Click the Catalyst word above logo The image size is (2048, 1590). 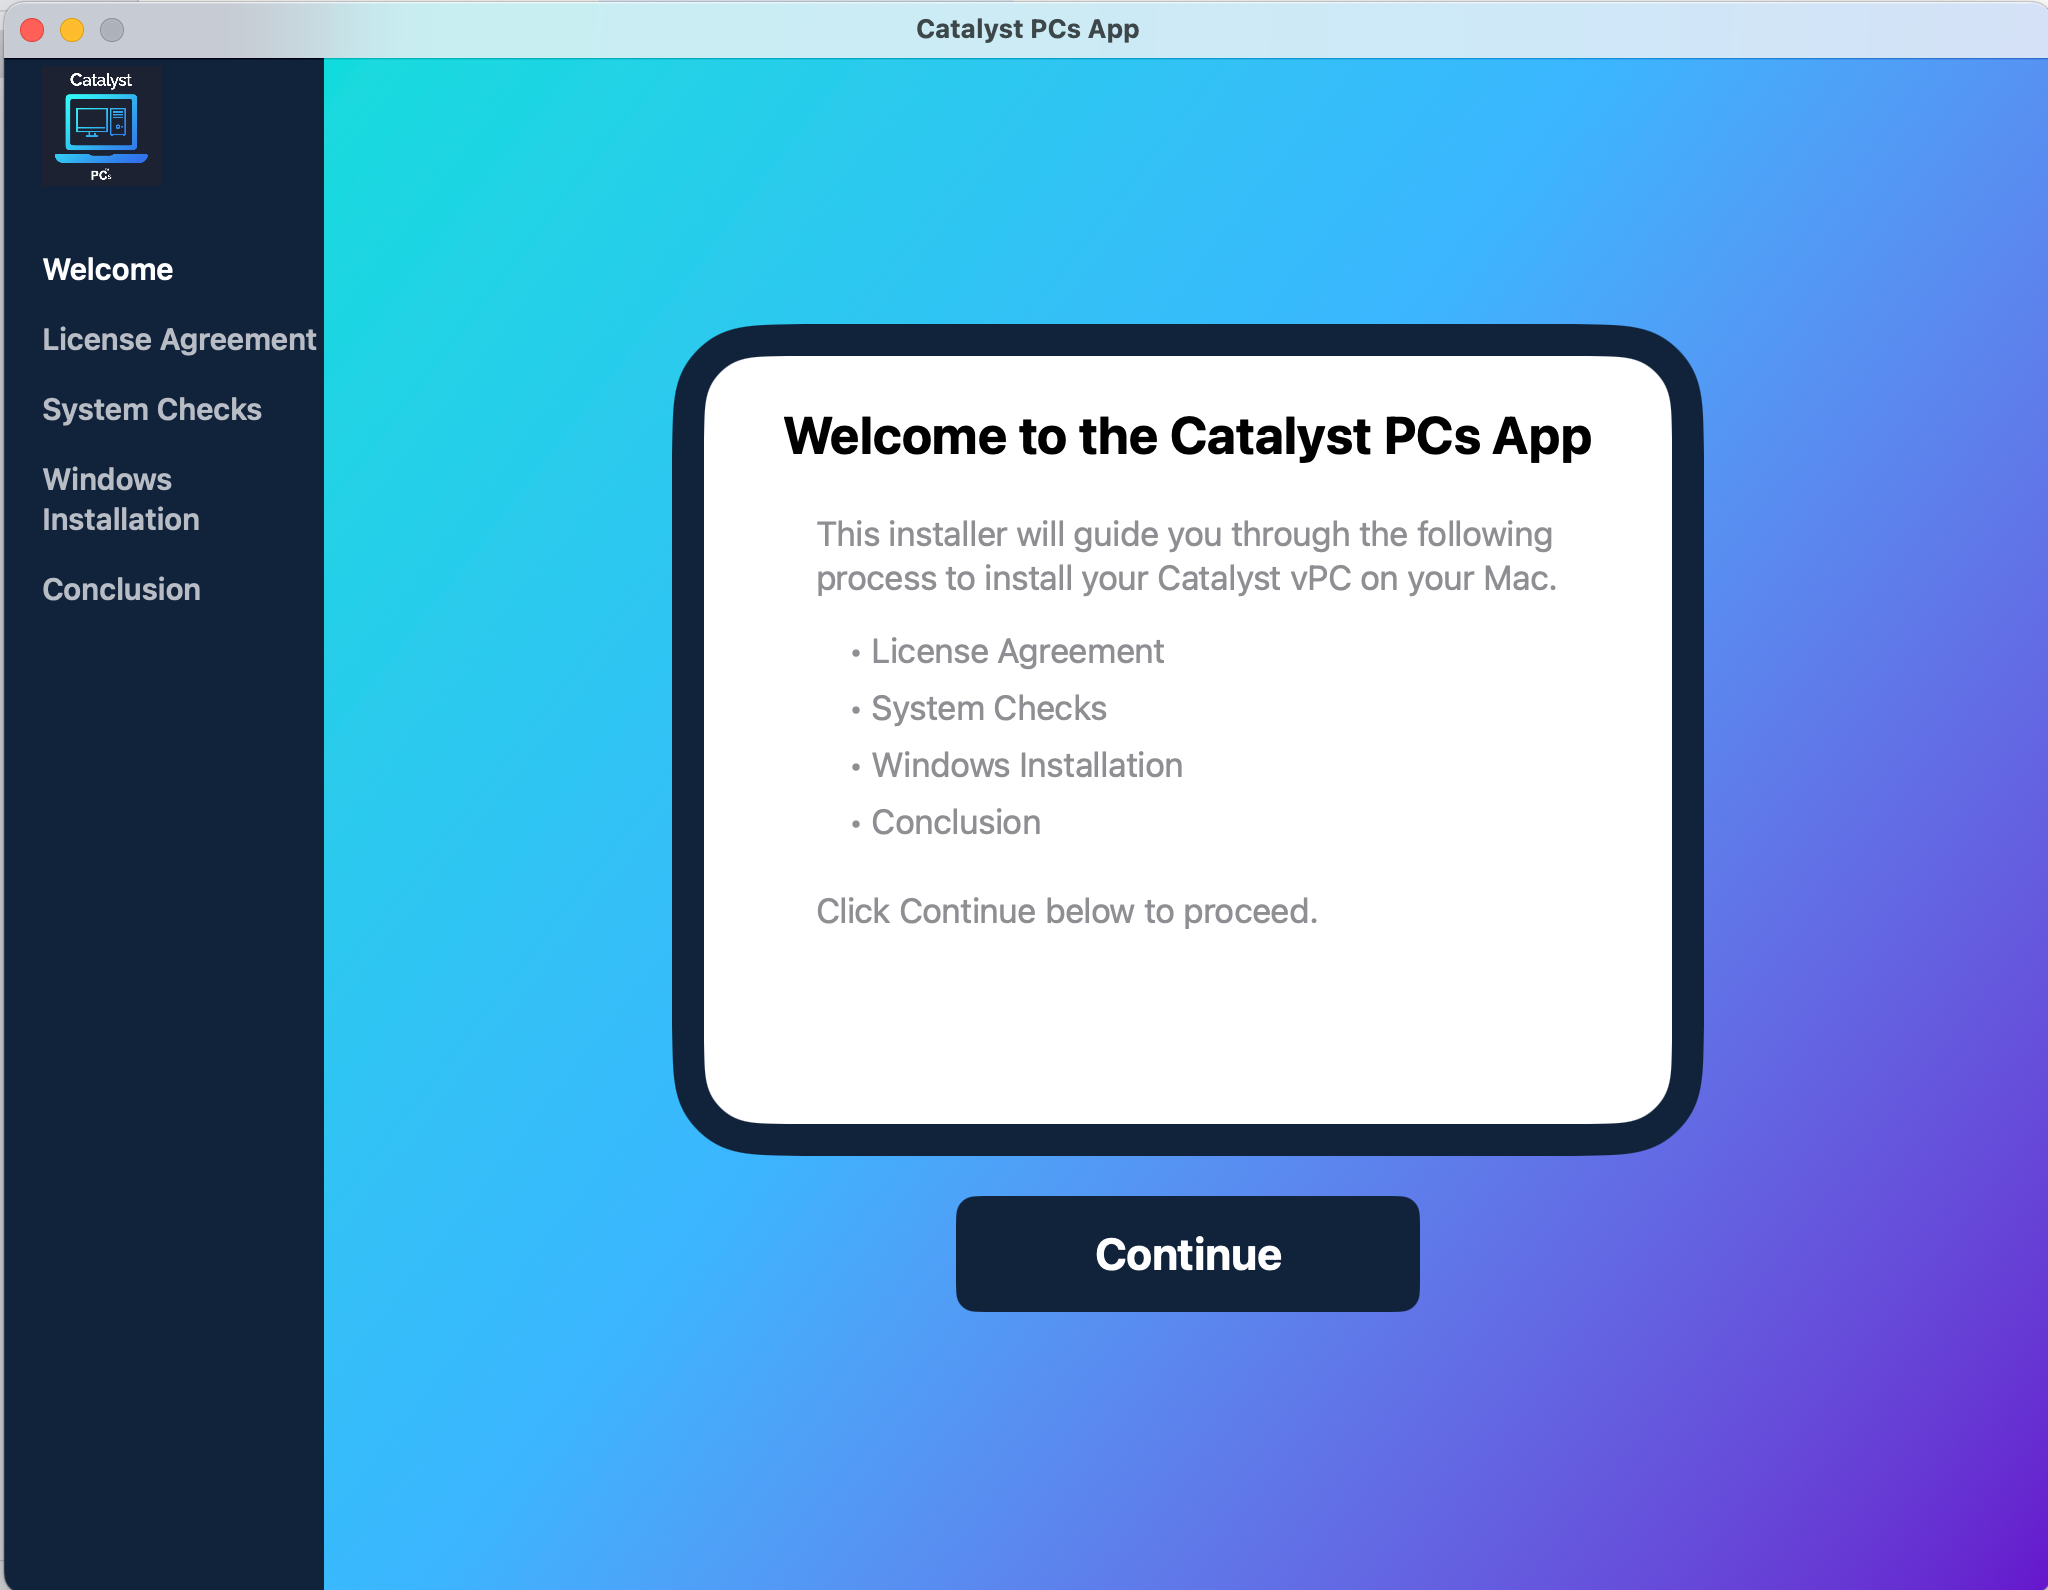100,80
